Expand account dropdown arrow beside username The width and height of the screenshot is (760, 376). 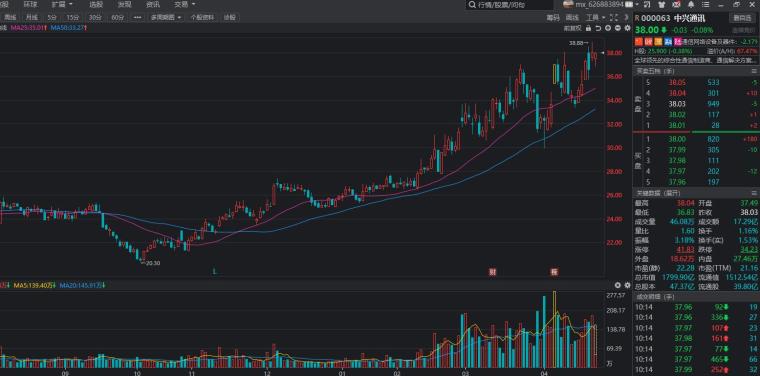click(637, 4)
